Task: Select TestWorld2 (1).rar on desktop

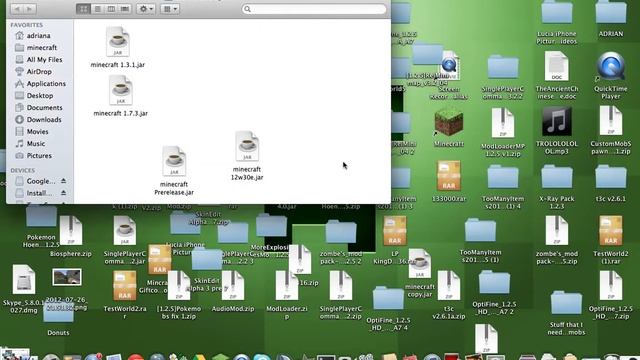Action: [611, 231]
